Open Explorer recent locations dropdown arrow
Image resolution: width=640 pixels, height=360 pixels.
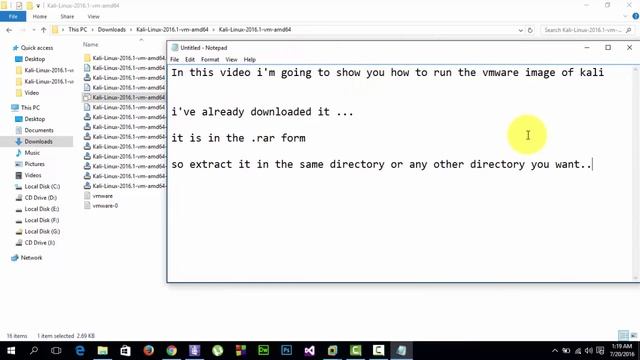coord(33,30)
